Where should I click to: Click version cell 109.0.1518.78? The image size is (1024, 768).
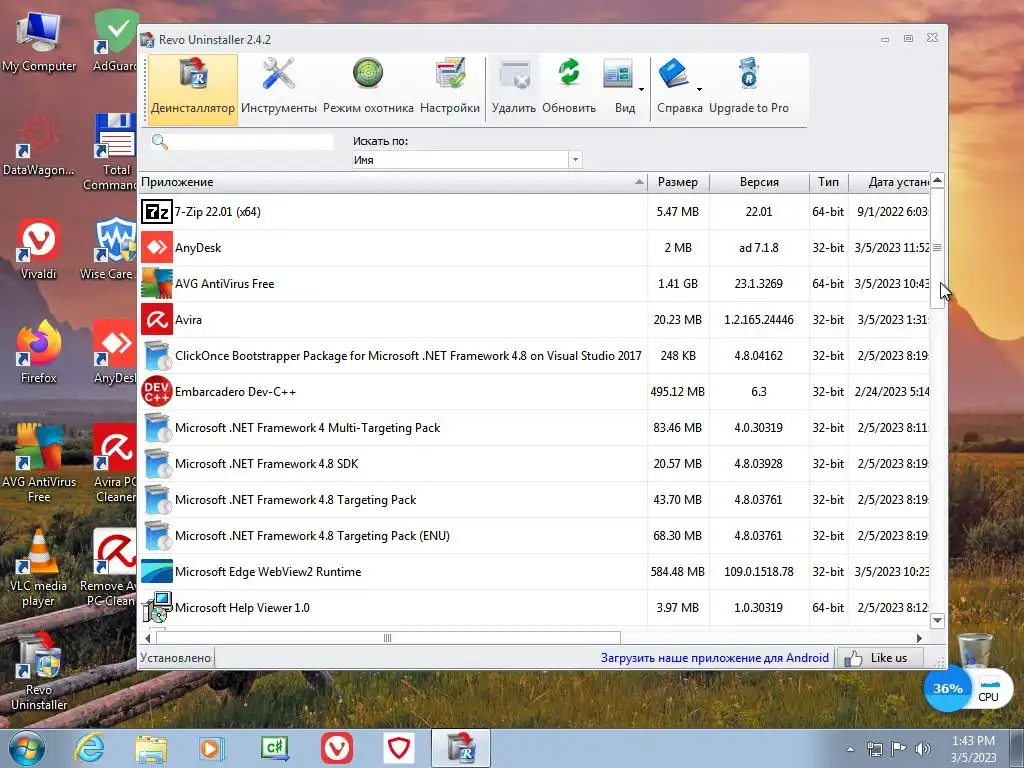click(x=759, y=572)
